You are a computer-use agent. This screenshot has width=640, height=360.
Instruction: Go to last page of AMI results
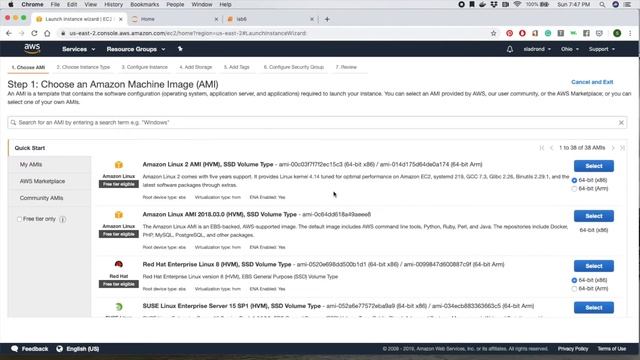tap(622, 148)
